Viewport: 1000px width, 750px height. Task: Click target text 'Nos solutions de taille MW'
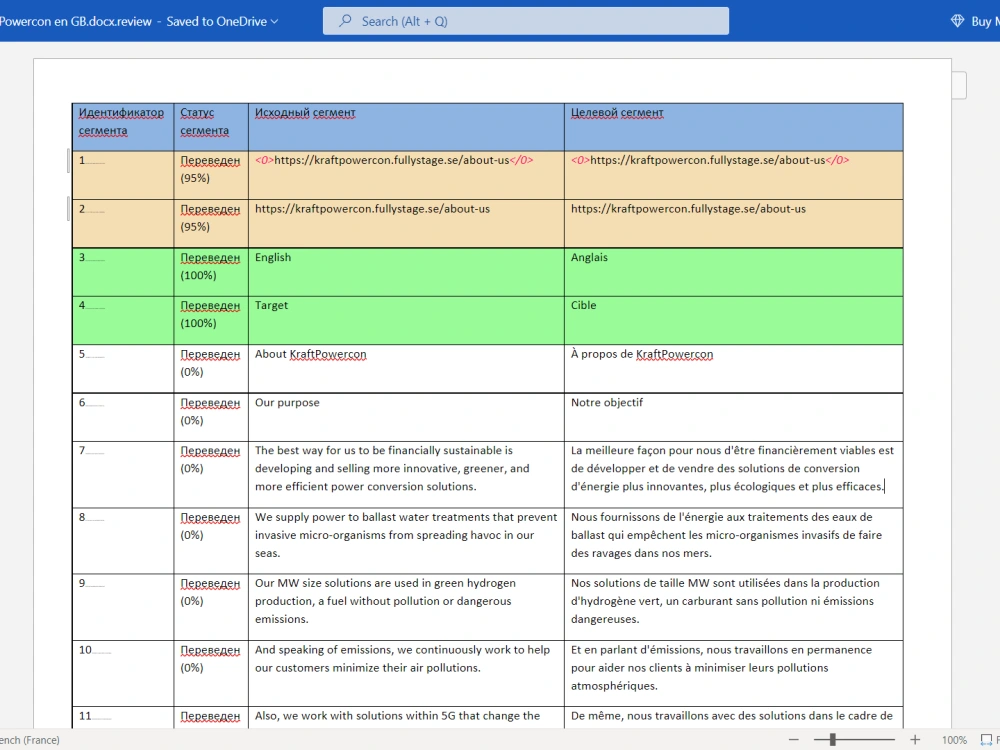[641, 583]
